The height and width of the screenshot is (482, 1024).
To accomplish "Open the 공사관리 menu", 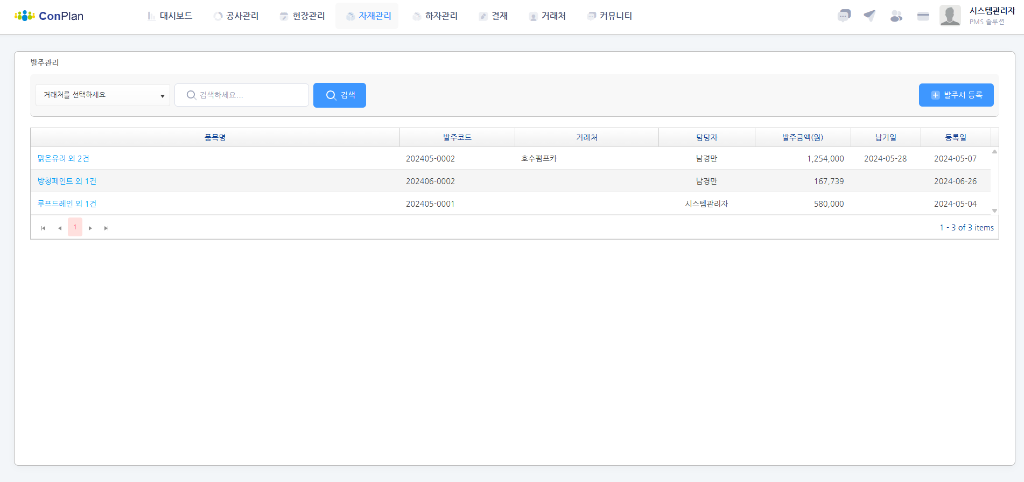I will (x=236, y=16).
